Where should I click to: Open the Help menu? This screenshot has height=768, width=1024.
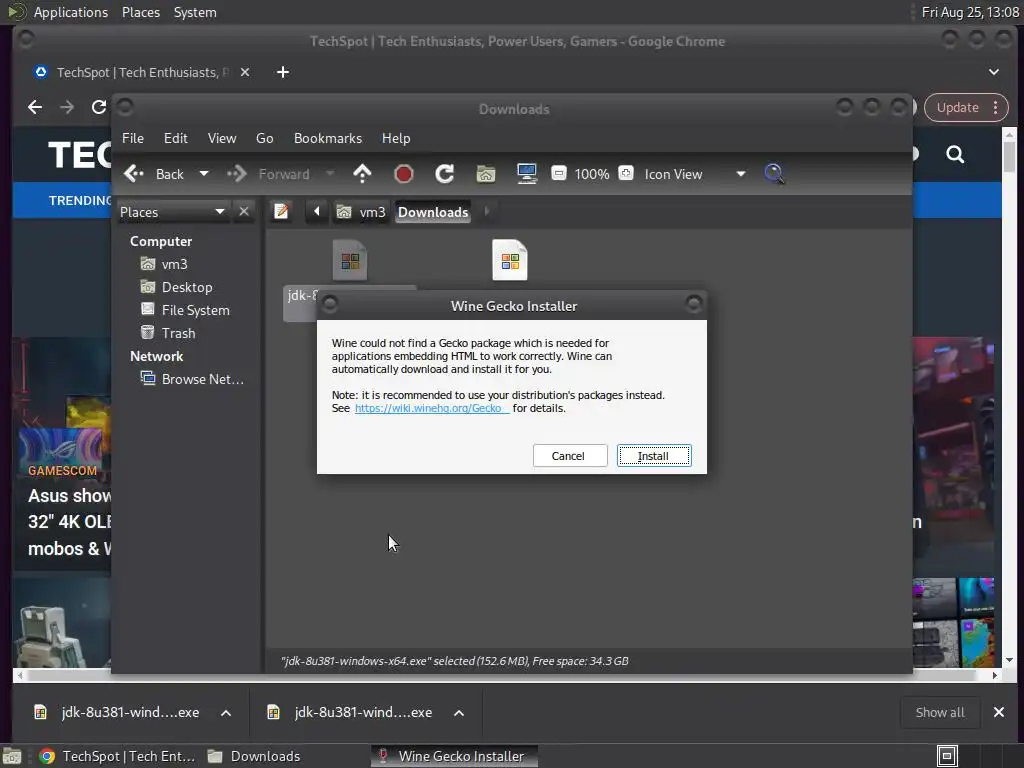396,138
